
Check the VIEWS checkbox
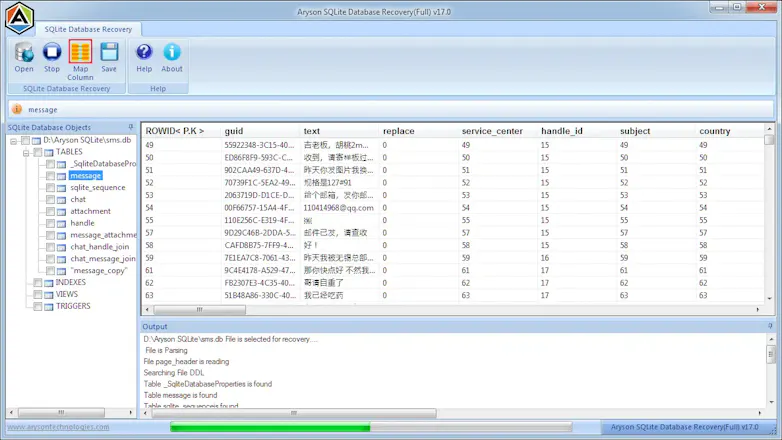[x=37, y=294]
